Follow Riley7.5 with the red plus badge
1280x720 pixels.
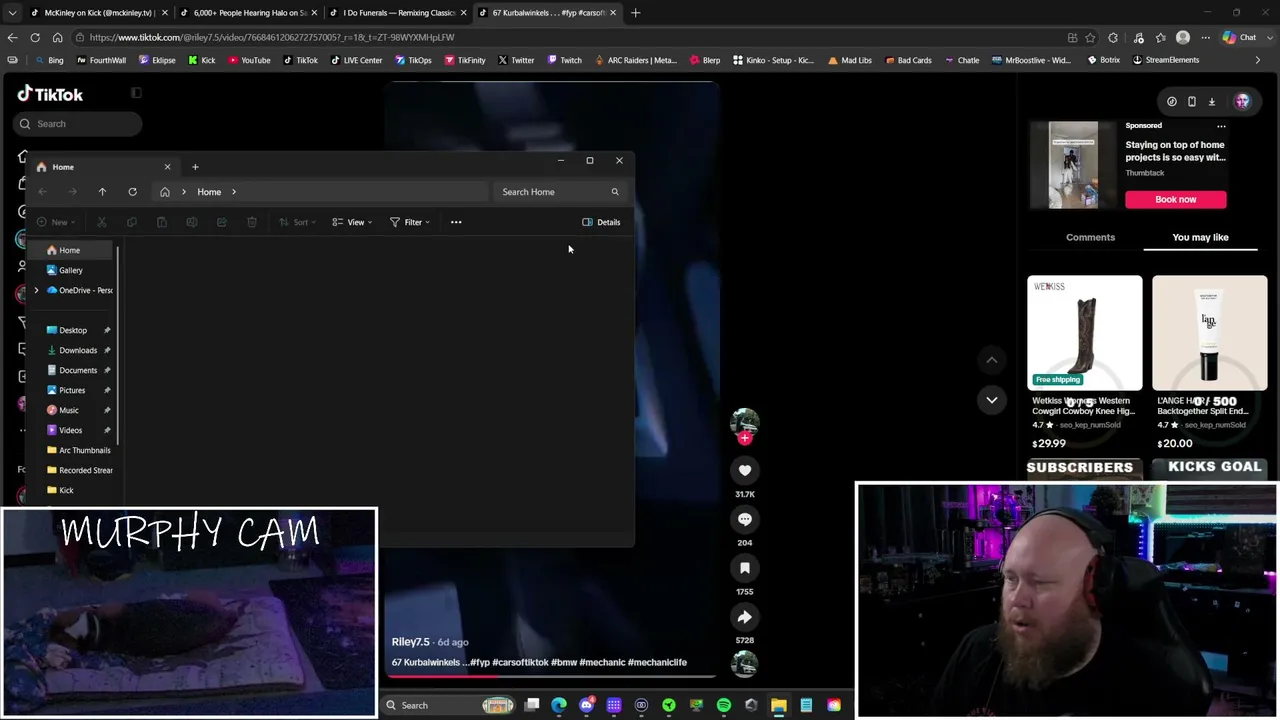[x=744, y=438]
